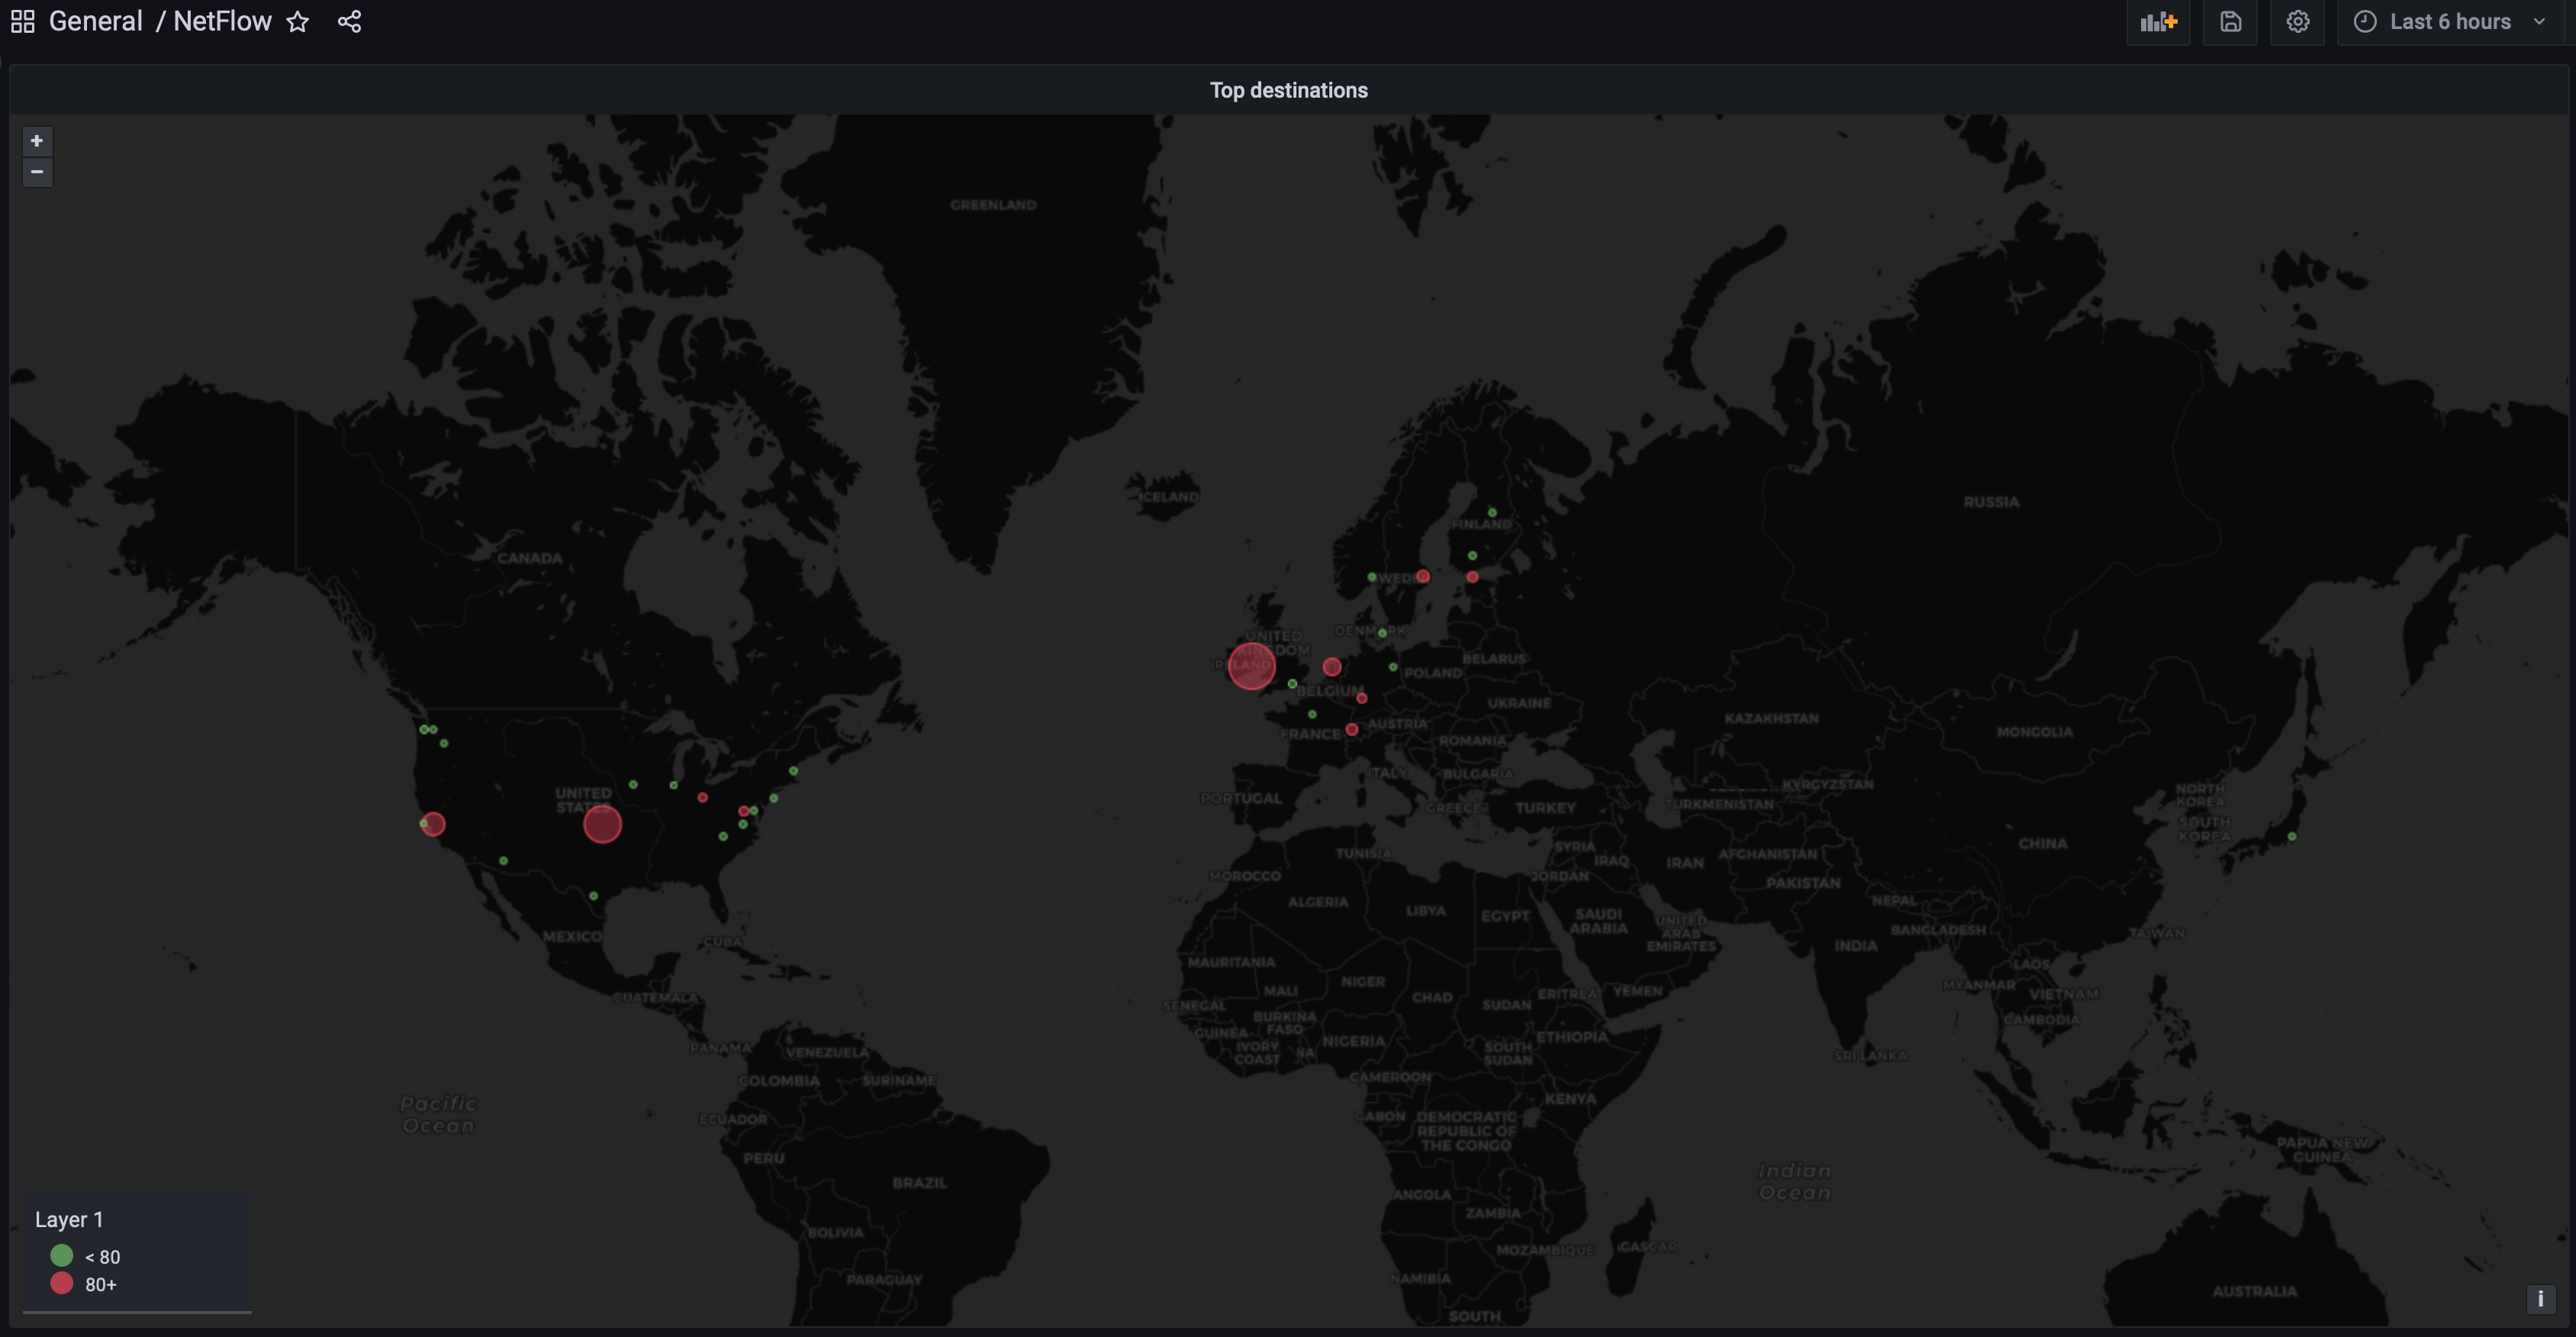
Task: Open dashboard settings via the gear icon
Action: [2297, 21]
